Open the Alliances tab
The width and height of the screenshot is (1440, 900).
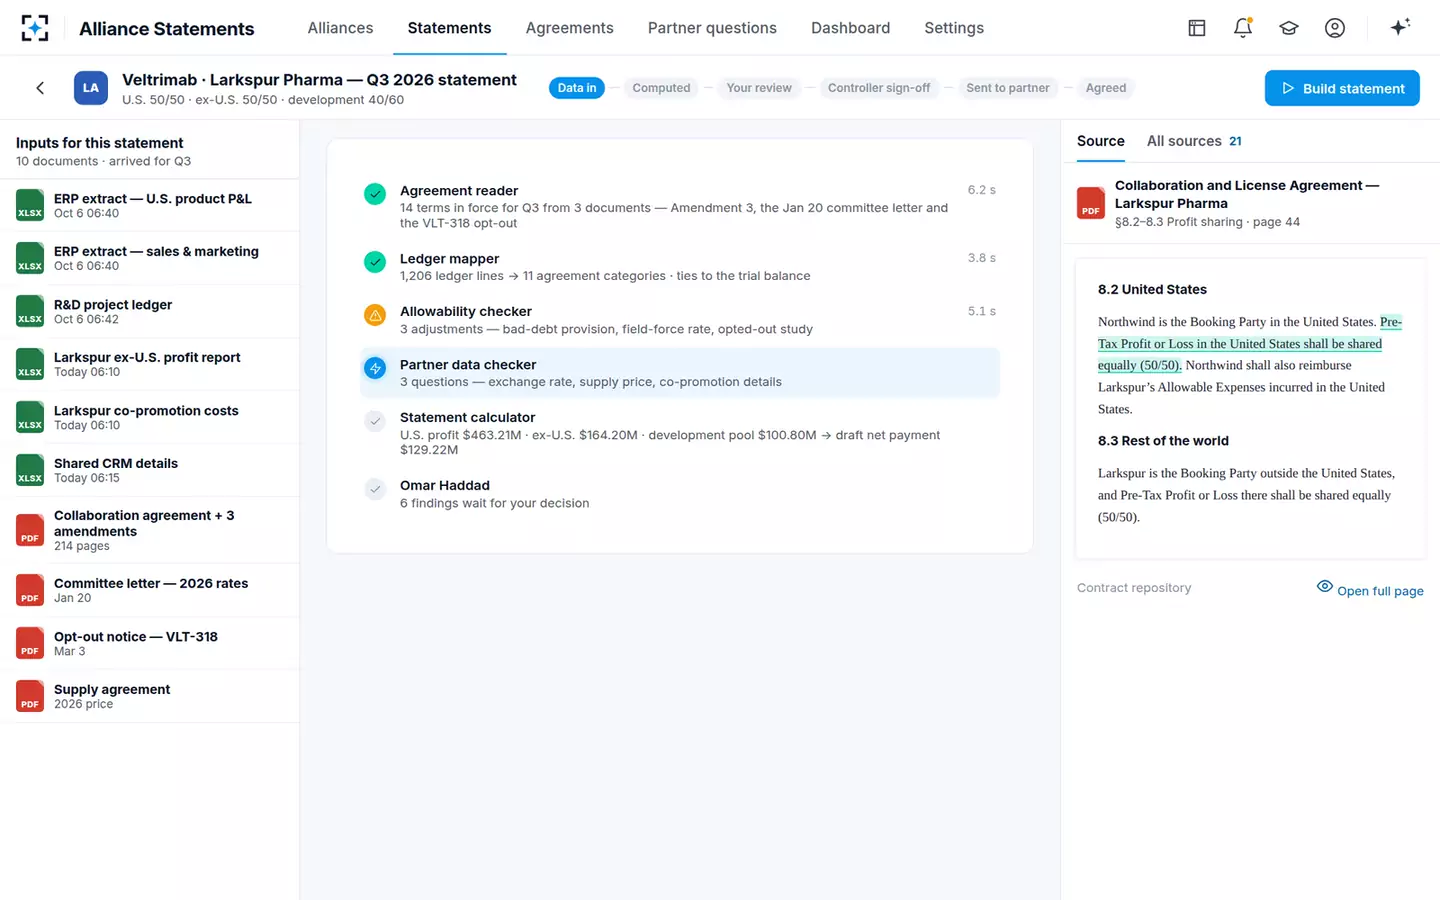(340, 28)
